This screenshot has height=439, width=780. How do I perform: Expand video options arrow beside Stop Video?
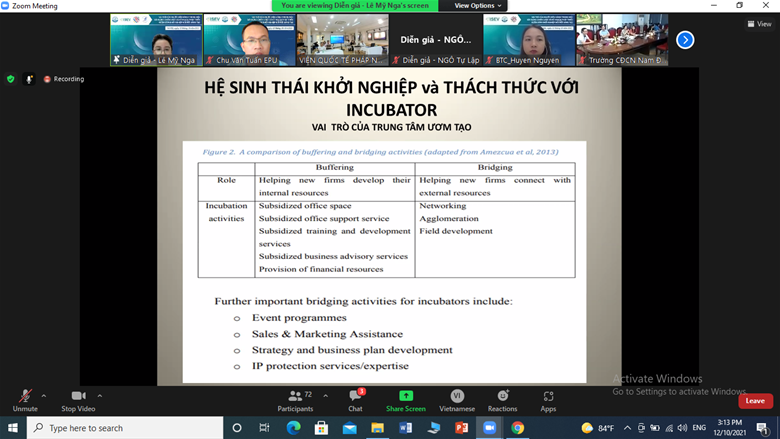100,395
